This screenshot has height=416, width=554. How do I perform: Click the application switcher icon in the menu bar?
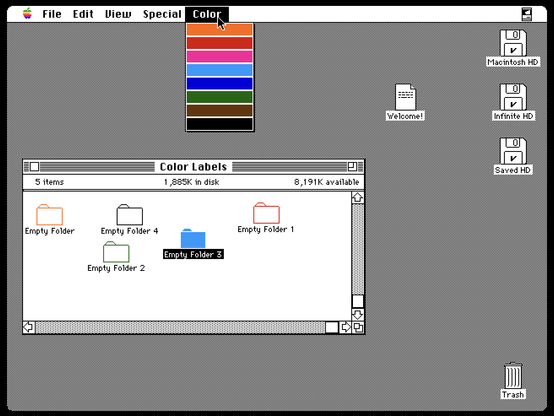click(526, 14)
